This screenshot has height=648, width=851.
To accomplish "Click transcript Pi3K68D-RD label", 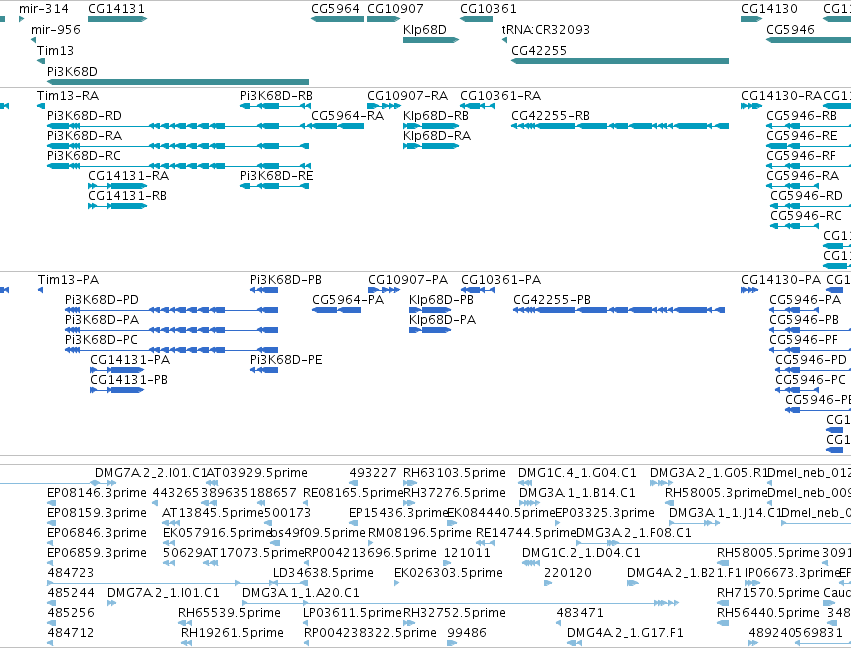I will pos(84,116).
